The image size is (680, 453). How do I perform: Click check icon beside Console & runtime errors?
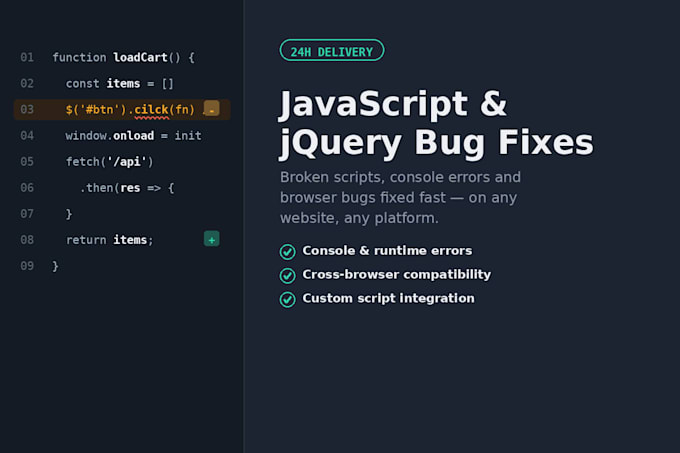(x=288, y=251)
